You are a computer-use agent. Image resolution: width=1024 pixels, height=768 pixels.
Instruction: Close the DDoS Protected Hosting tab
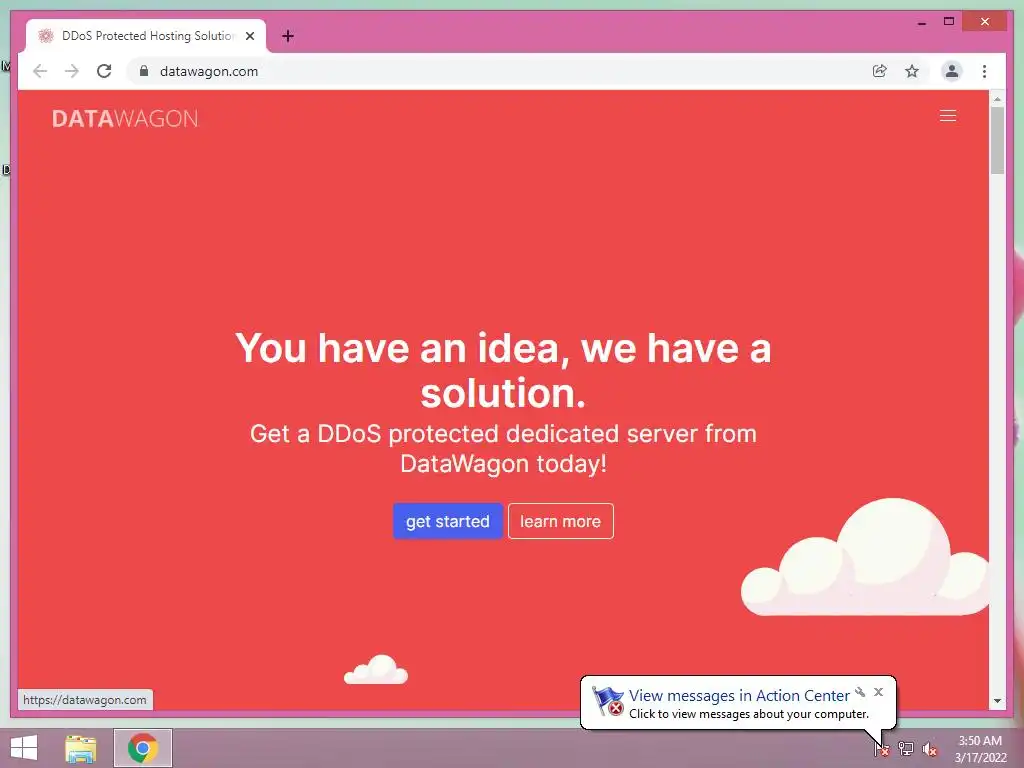click(250, 36)
